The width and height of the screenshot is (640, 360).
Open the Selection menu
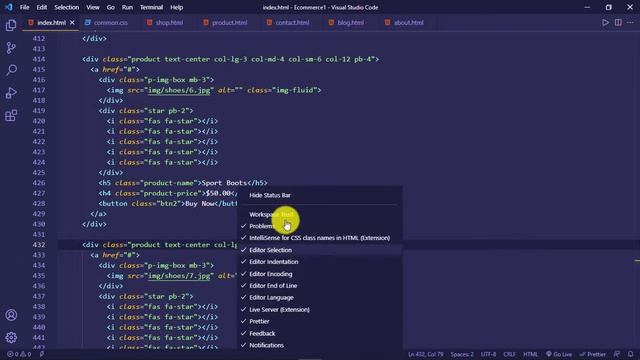click(x=67, y=7)
